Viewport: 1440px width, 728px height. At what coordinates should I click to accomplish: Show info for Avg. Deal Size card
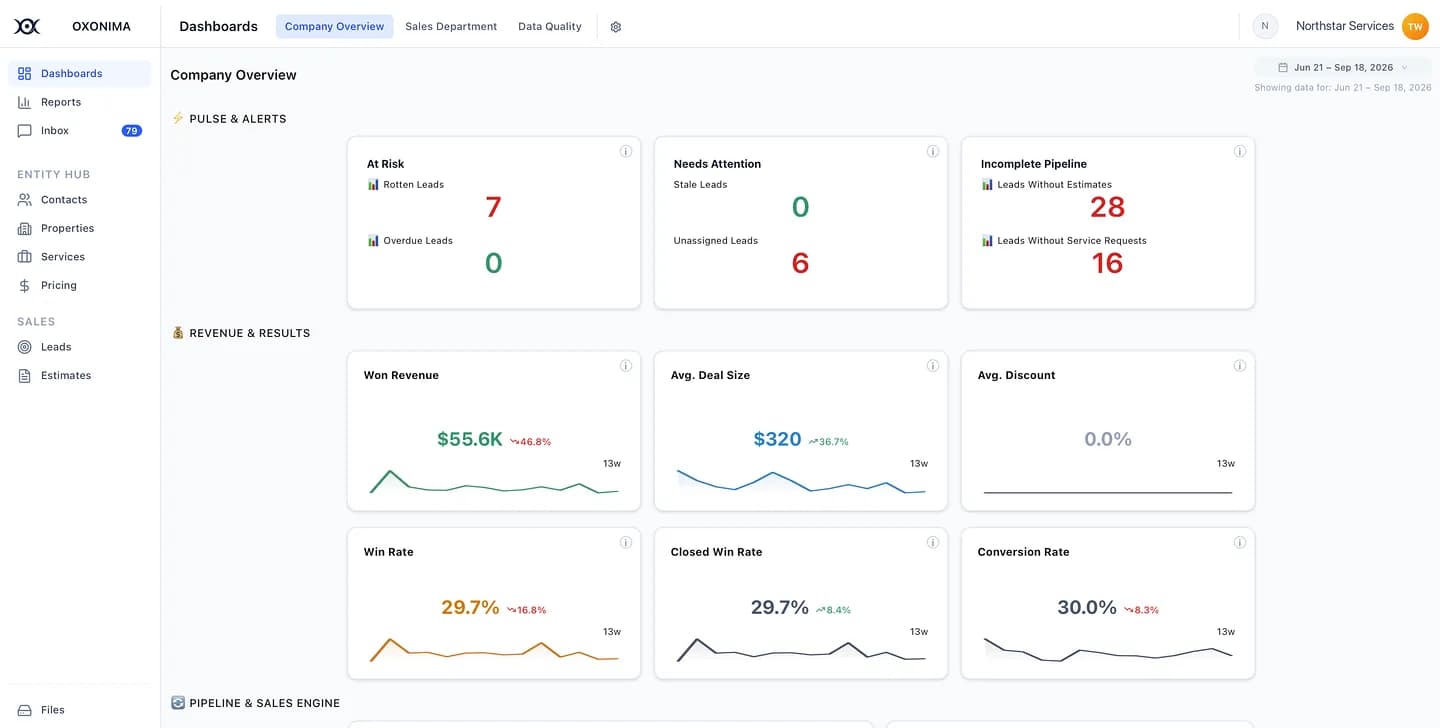933,366
